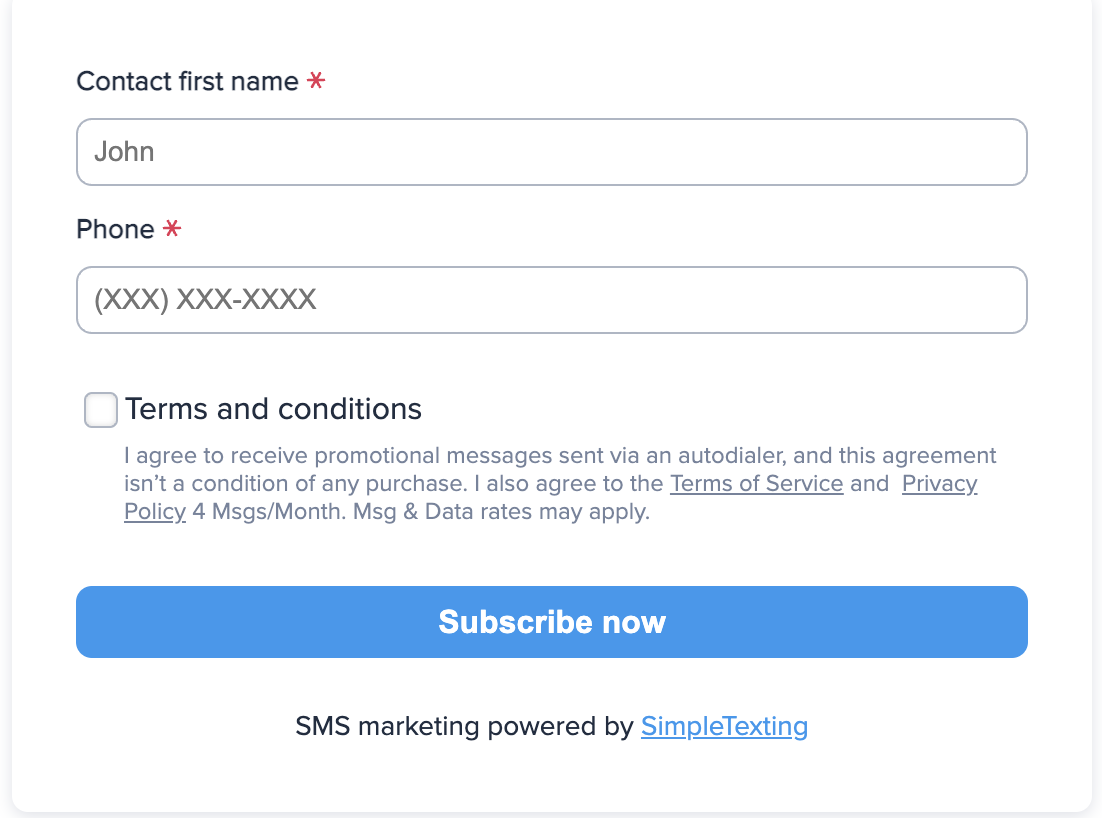The height and width of the screenshot is (818, 1102).
Task: Click the (XXX) XXX-XXXX phone input
Action: pyautogui.click(x=551, y=300)
